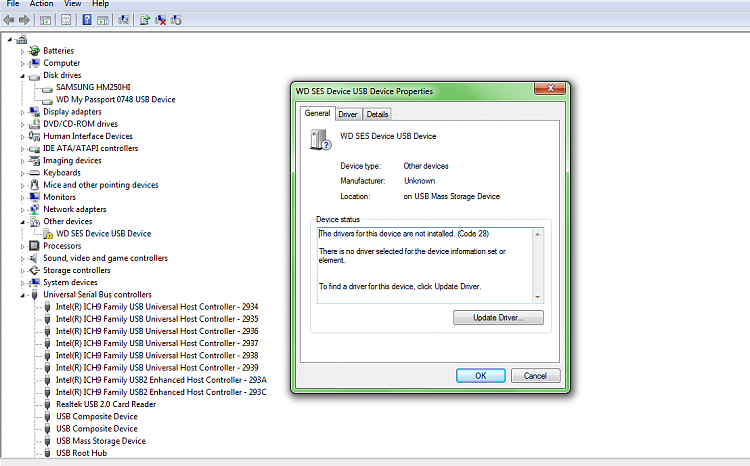Click the Display adapters category icon
The width and height of the screenshot is (750, 466).
click(x=34, y=112)
